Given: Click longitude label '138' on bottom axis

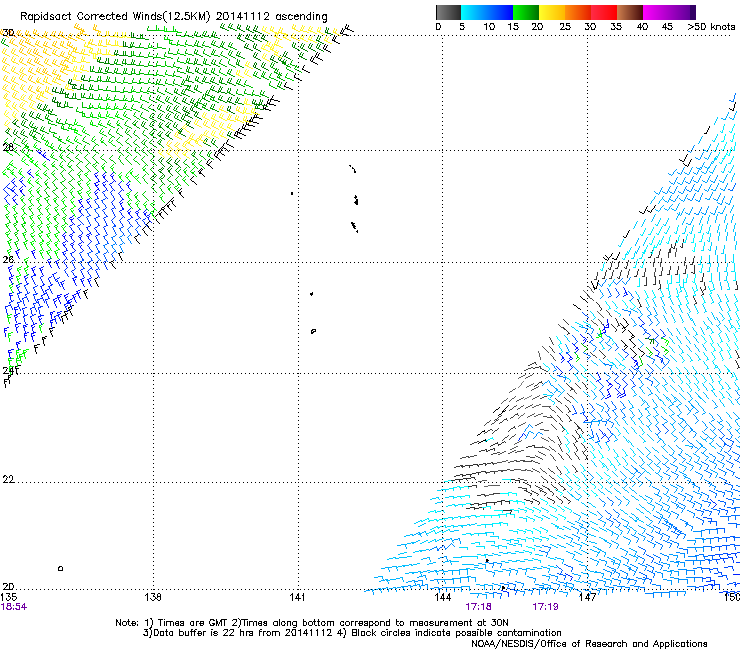Looking at the screenshot, I should click(152, 597).
